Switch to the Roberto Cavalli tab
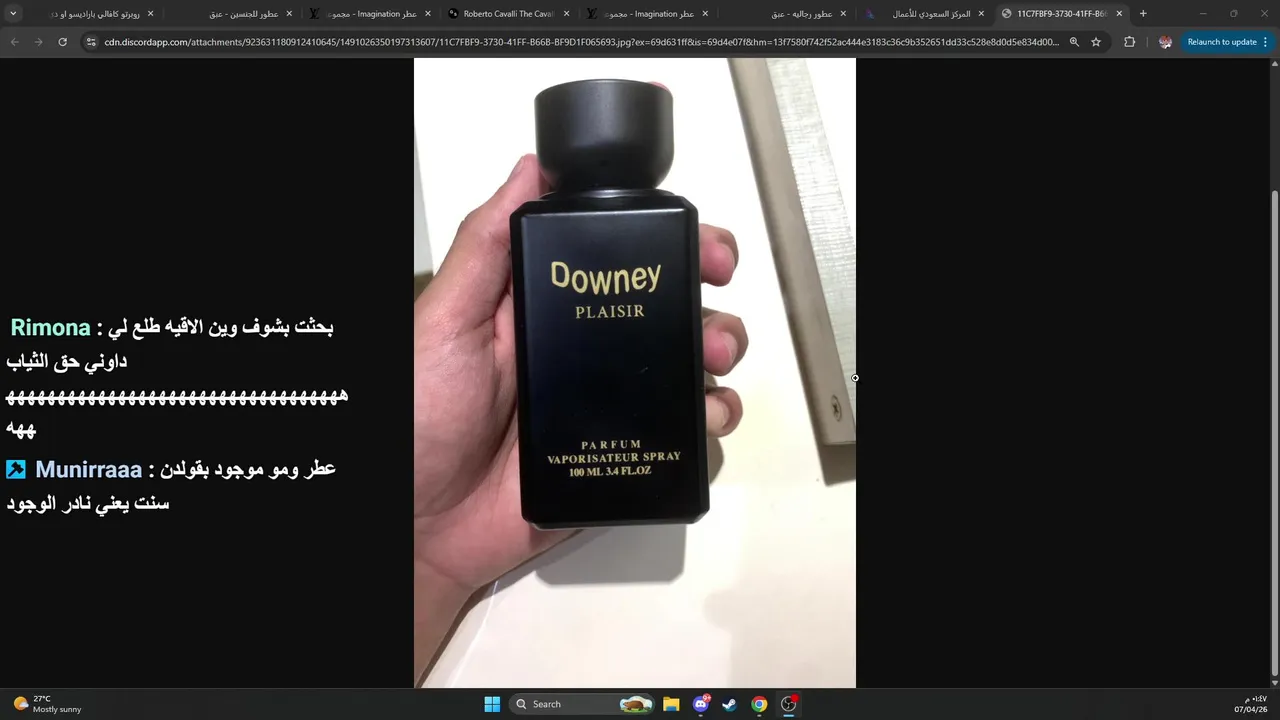 pyautogui.click(x=508, y=14)
